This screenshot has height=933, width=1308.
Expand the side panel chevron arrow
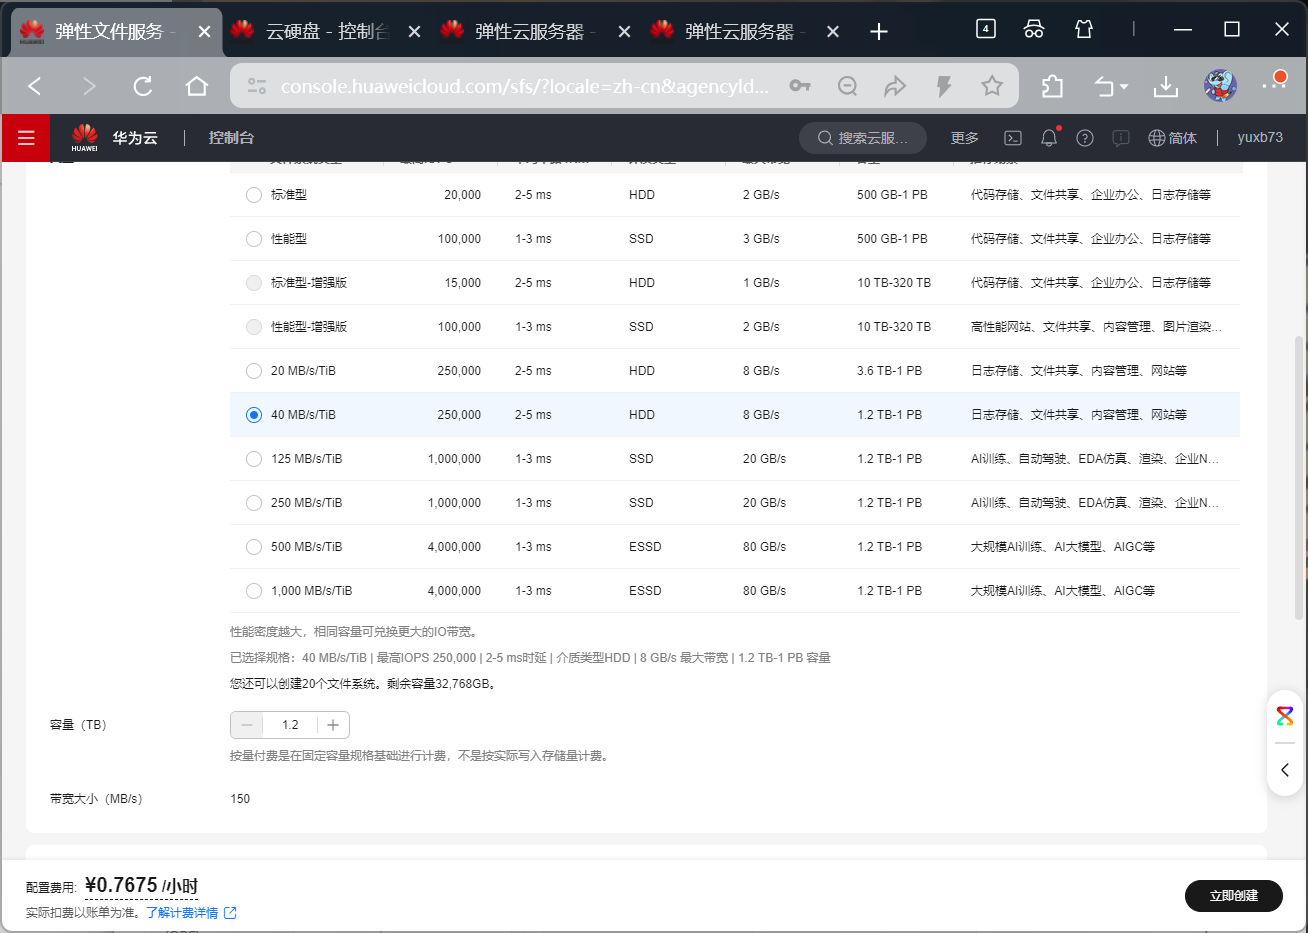click(1285, 770)
